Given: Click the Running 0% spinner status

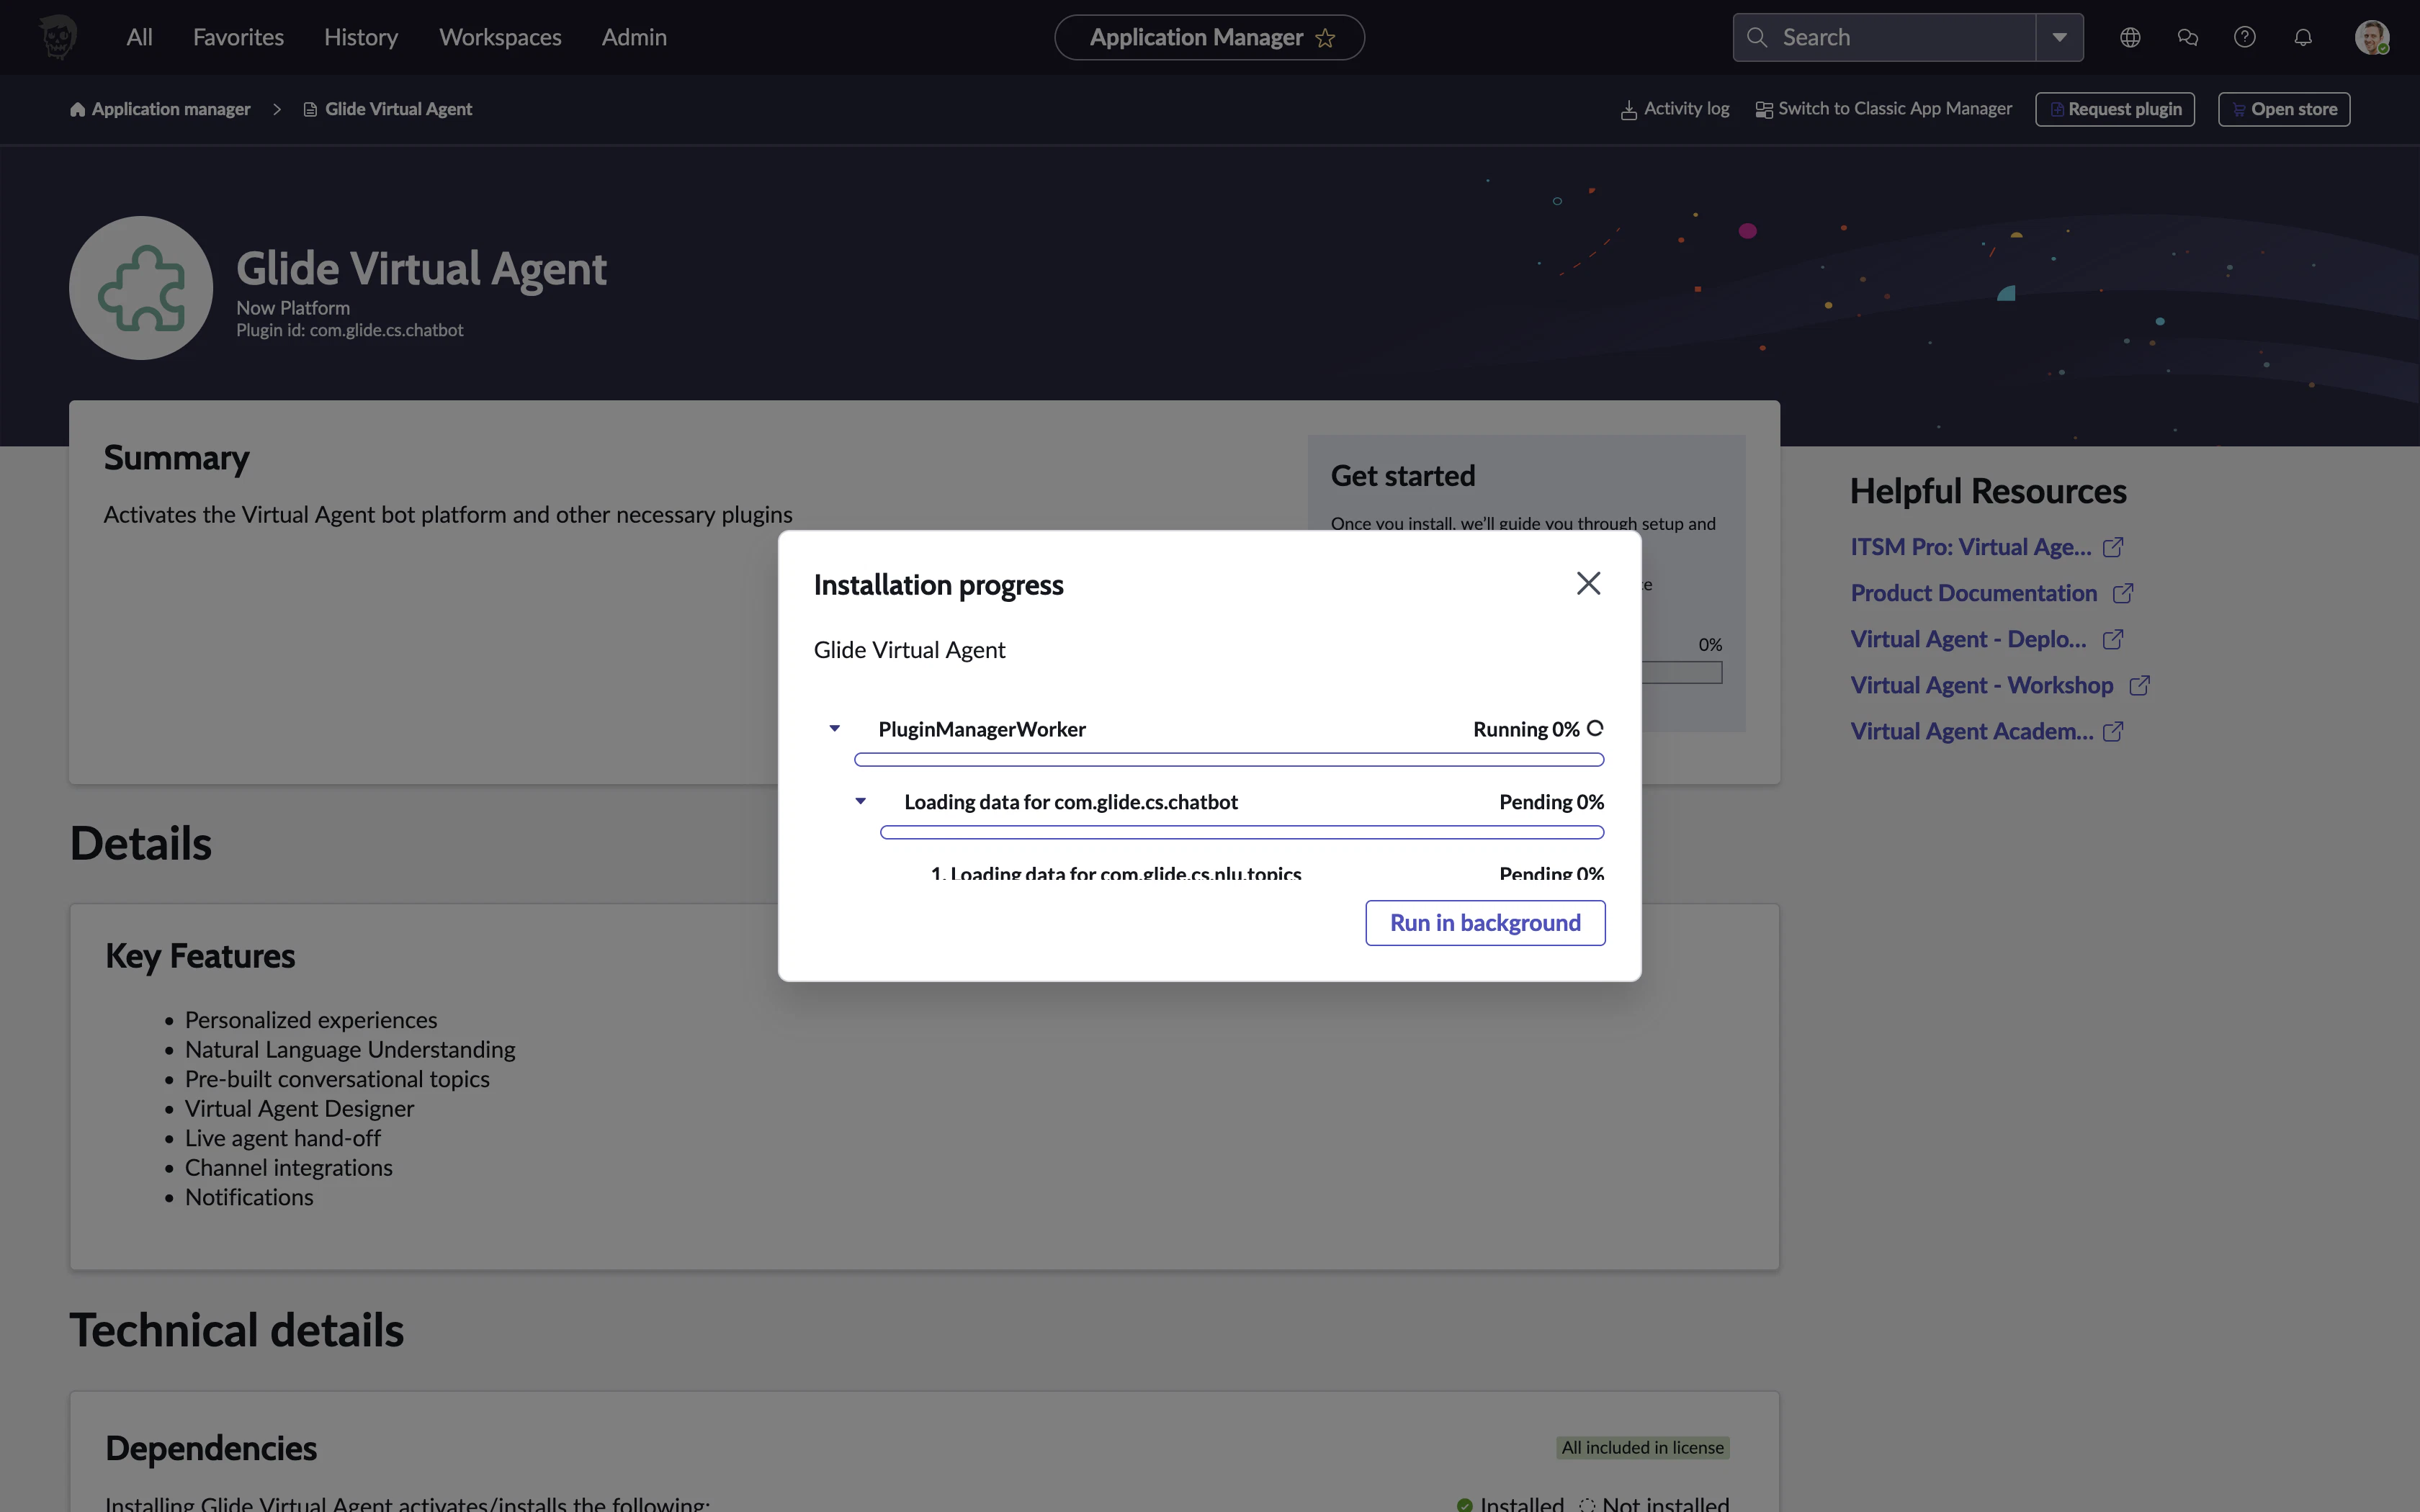Looking at the screenshot, I should pos(1538,729).
